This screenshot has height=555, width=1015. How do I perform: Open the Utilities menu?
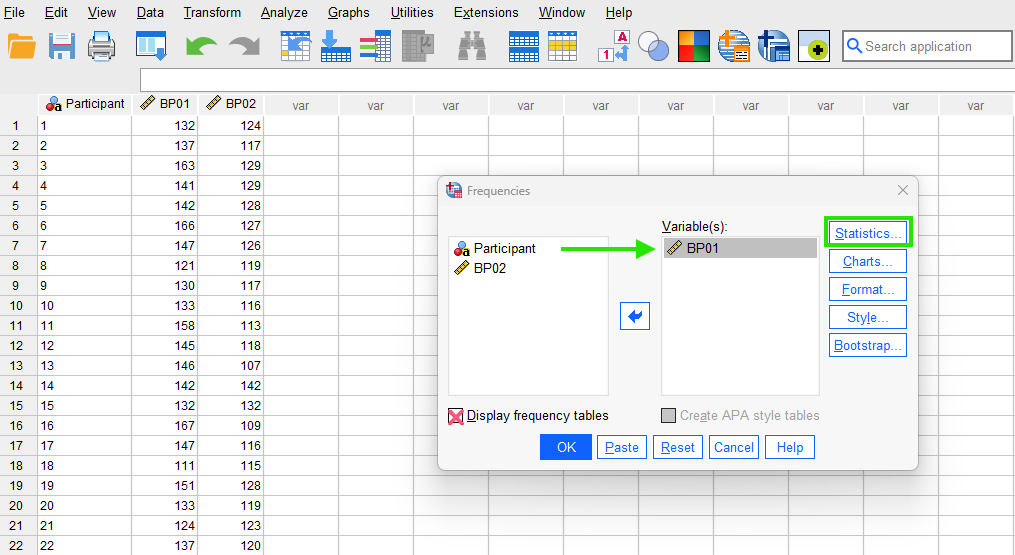pos(412,12)
